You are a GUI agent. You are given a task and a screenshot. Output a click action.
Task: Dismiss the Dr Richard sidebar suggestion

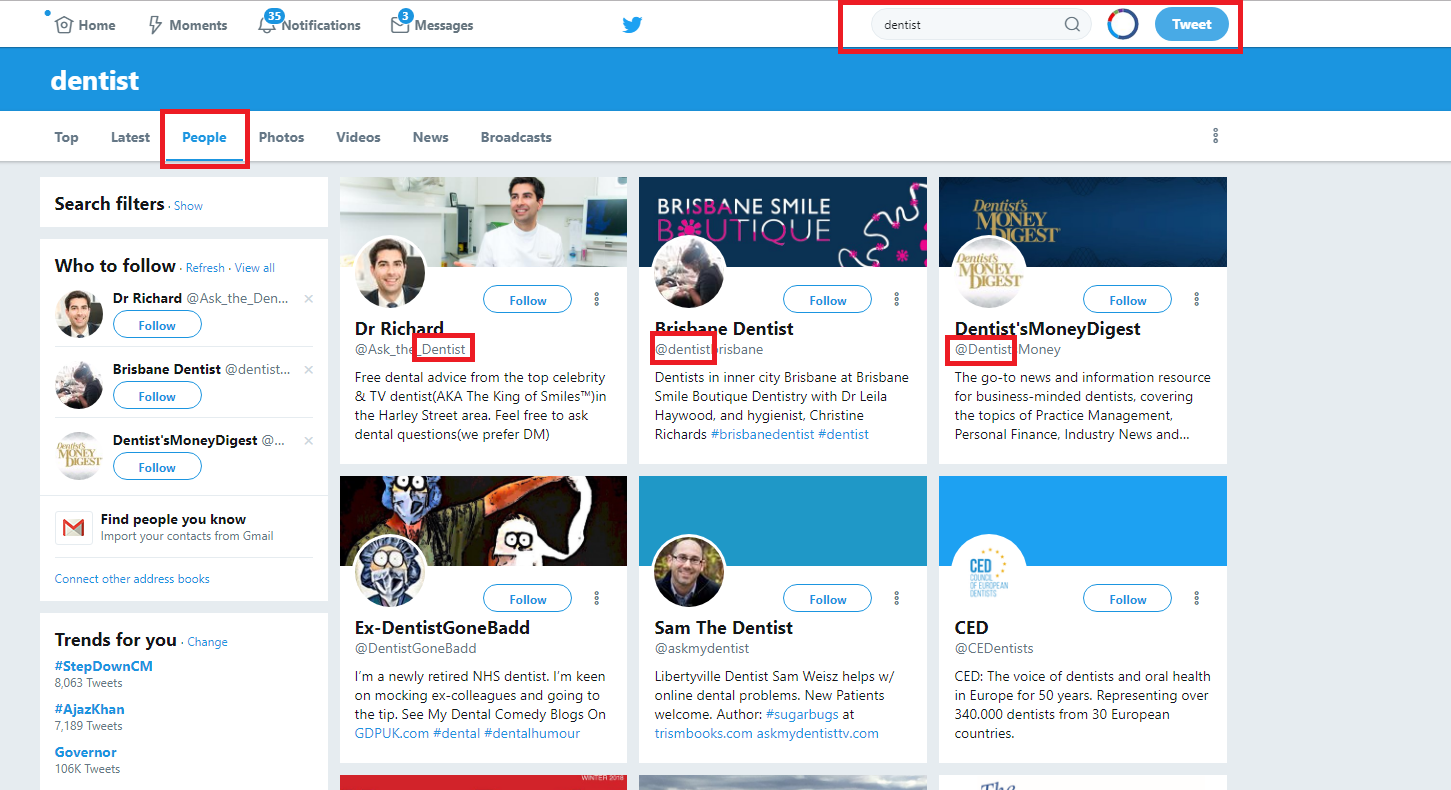click(308, 299)
